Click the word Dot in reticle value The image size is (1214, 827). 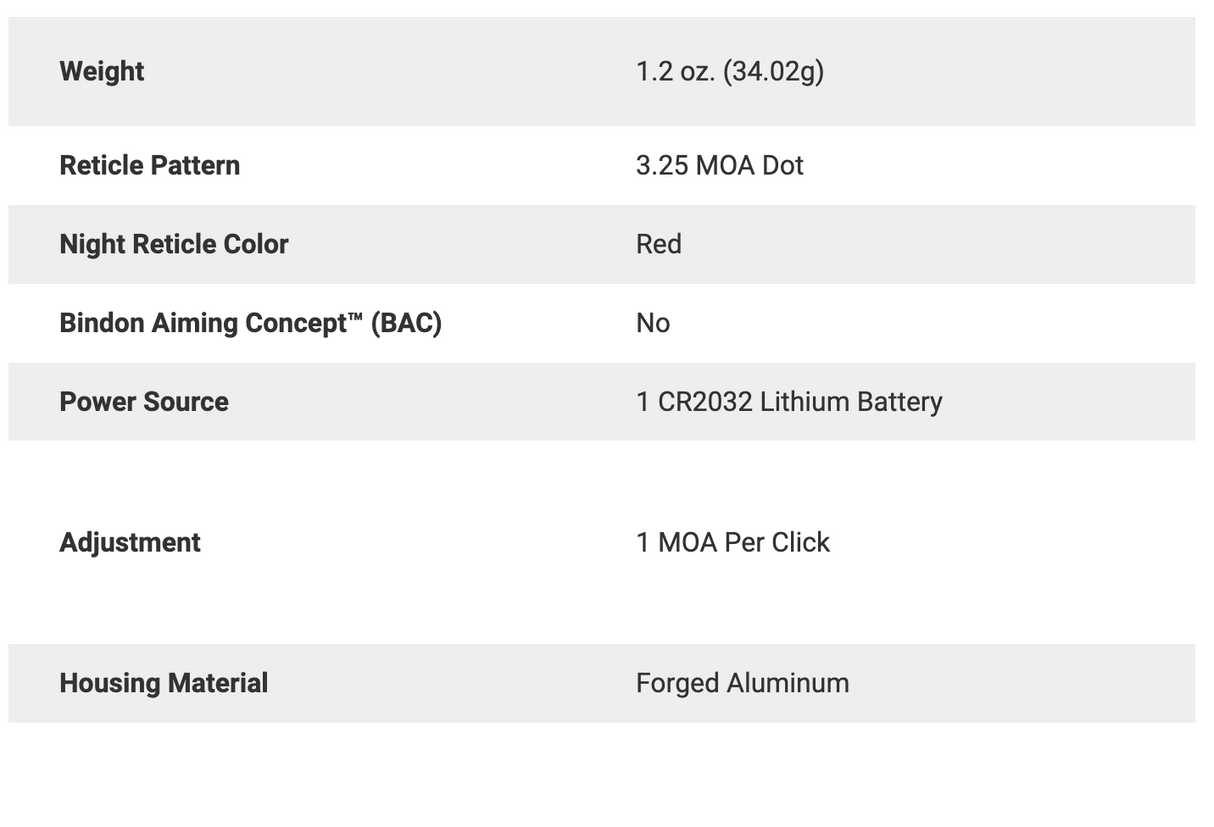click(x=783, y=165)
